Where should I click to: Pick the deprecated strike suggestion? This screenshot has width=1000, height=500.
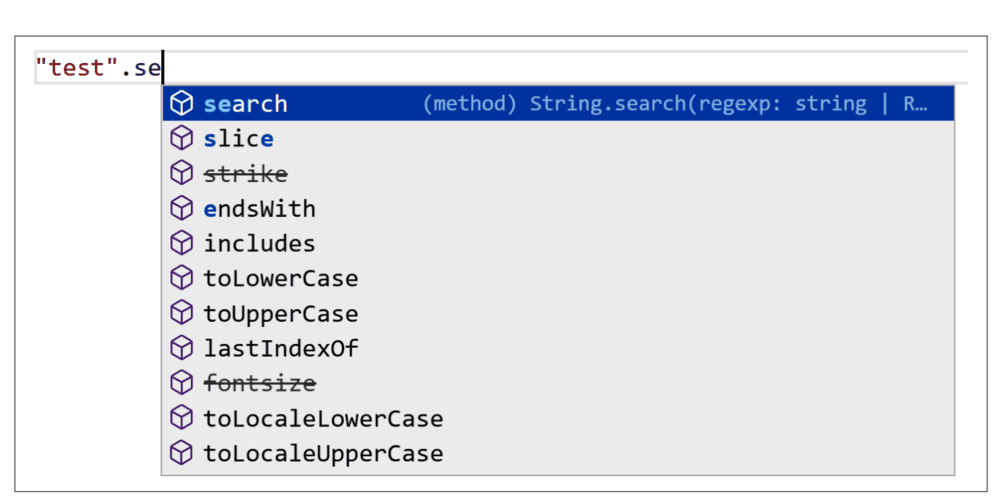coord(558,173)
